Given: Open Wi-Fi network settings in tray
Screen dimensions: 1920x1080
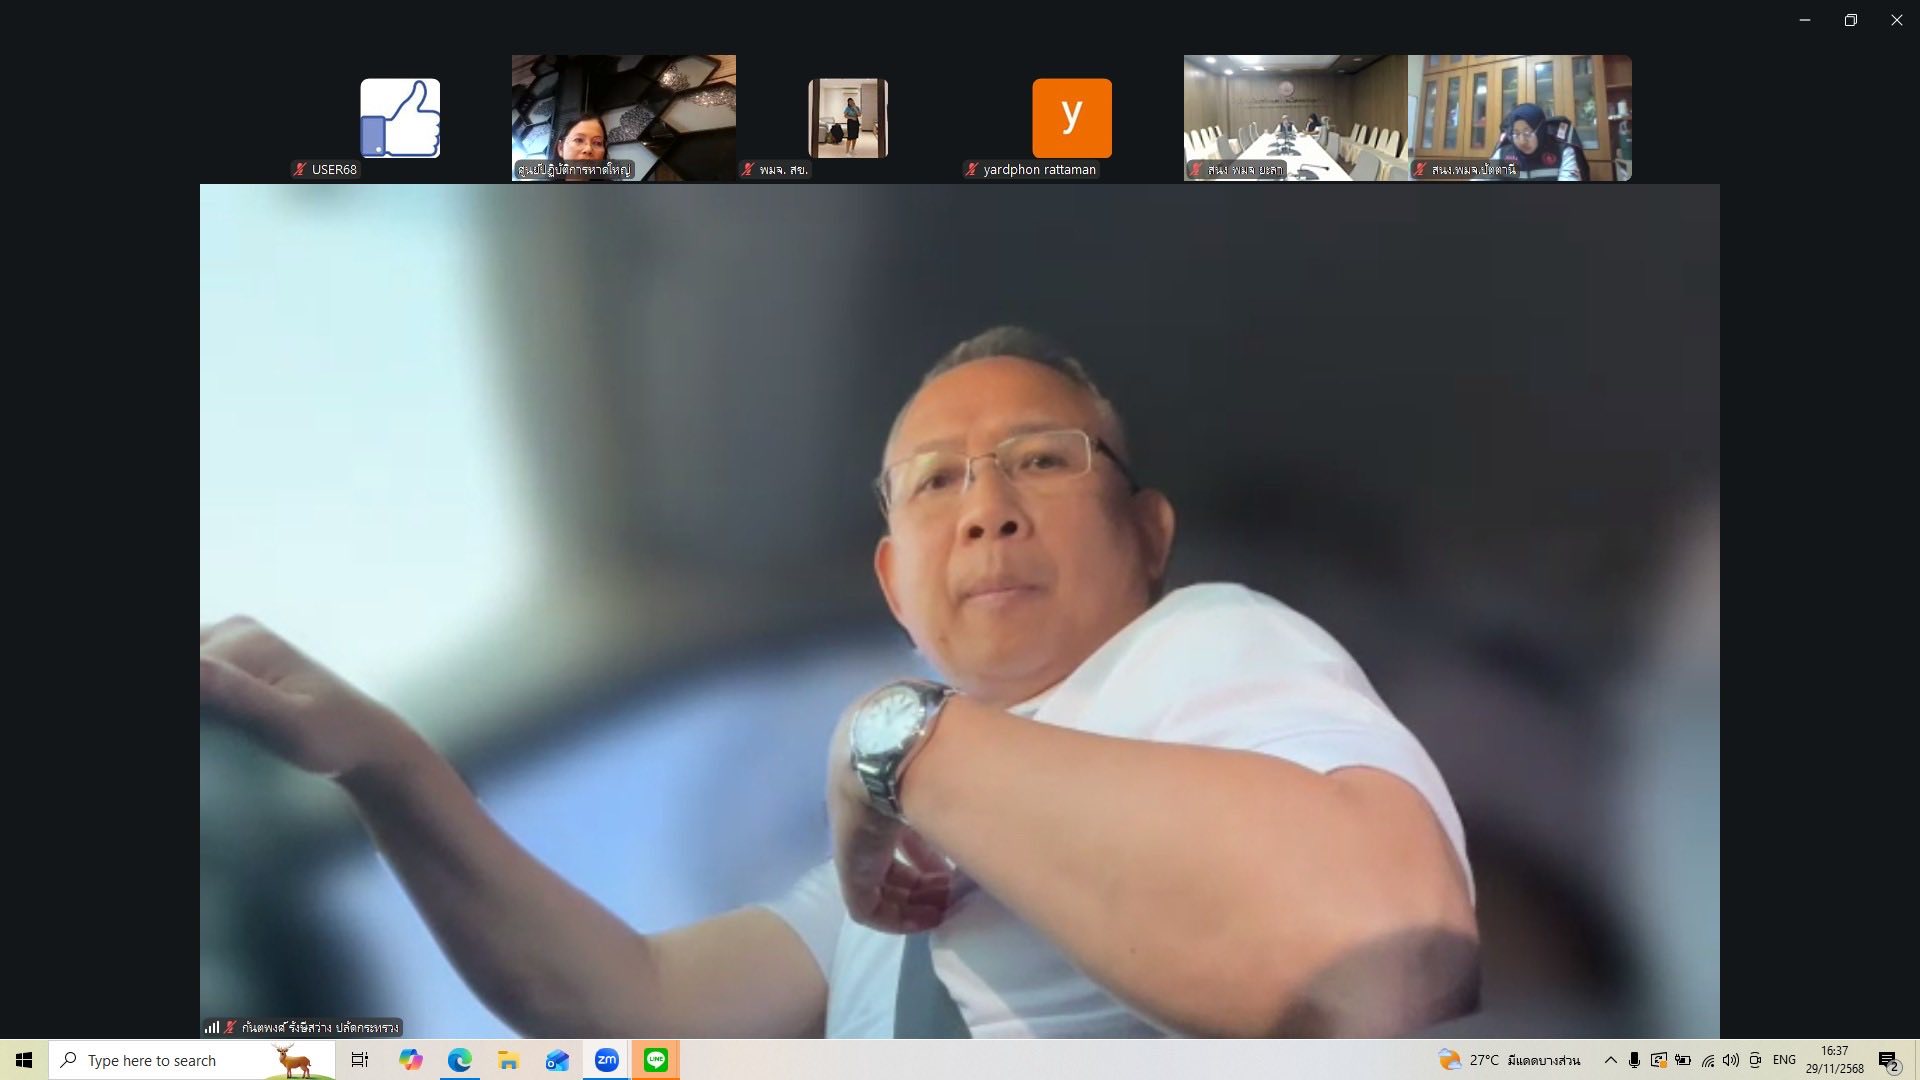Looking at the screenshot, I should point(1707,1060).
